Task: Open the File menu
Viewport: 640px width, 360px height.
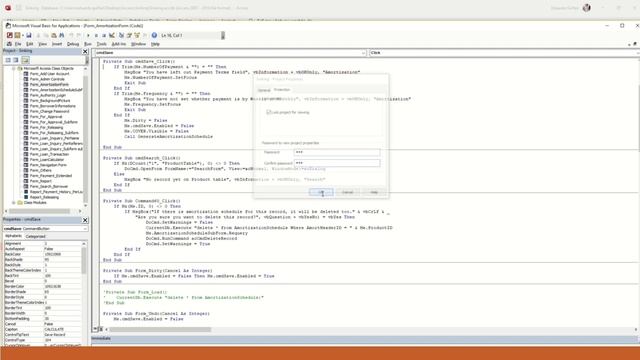Action: point(18,44)
